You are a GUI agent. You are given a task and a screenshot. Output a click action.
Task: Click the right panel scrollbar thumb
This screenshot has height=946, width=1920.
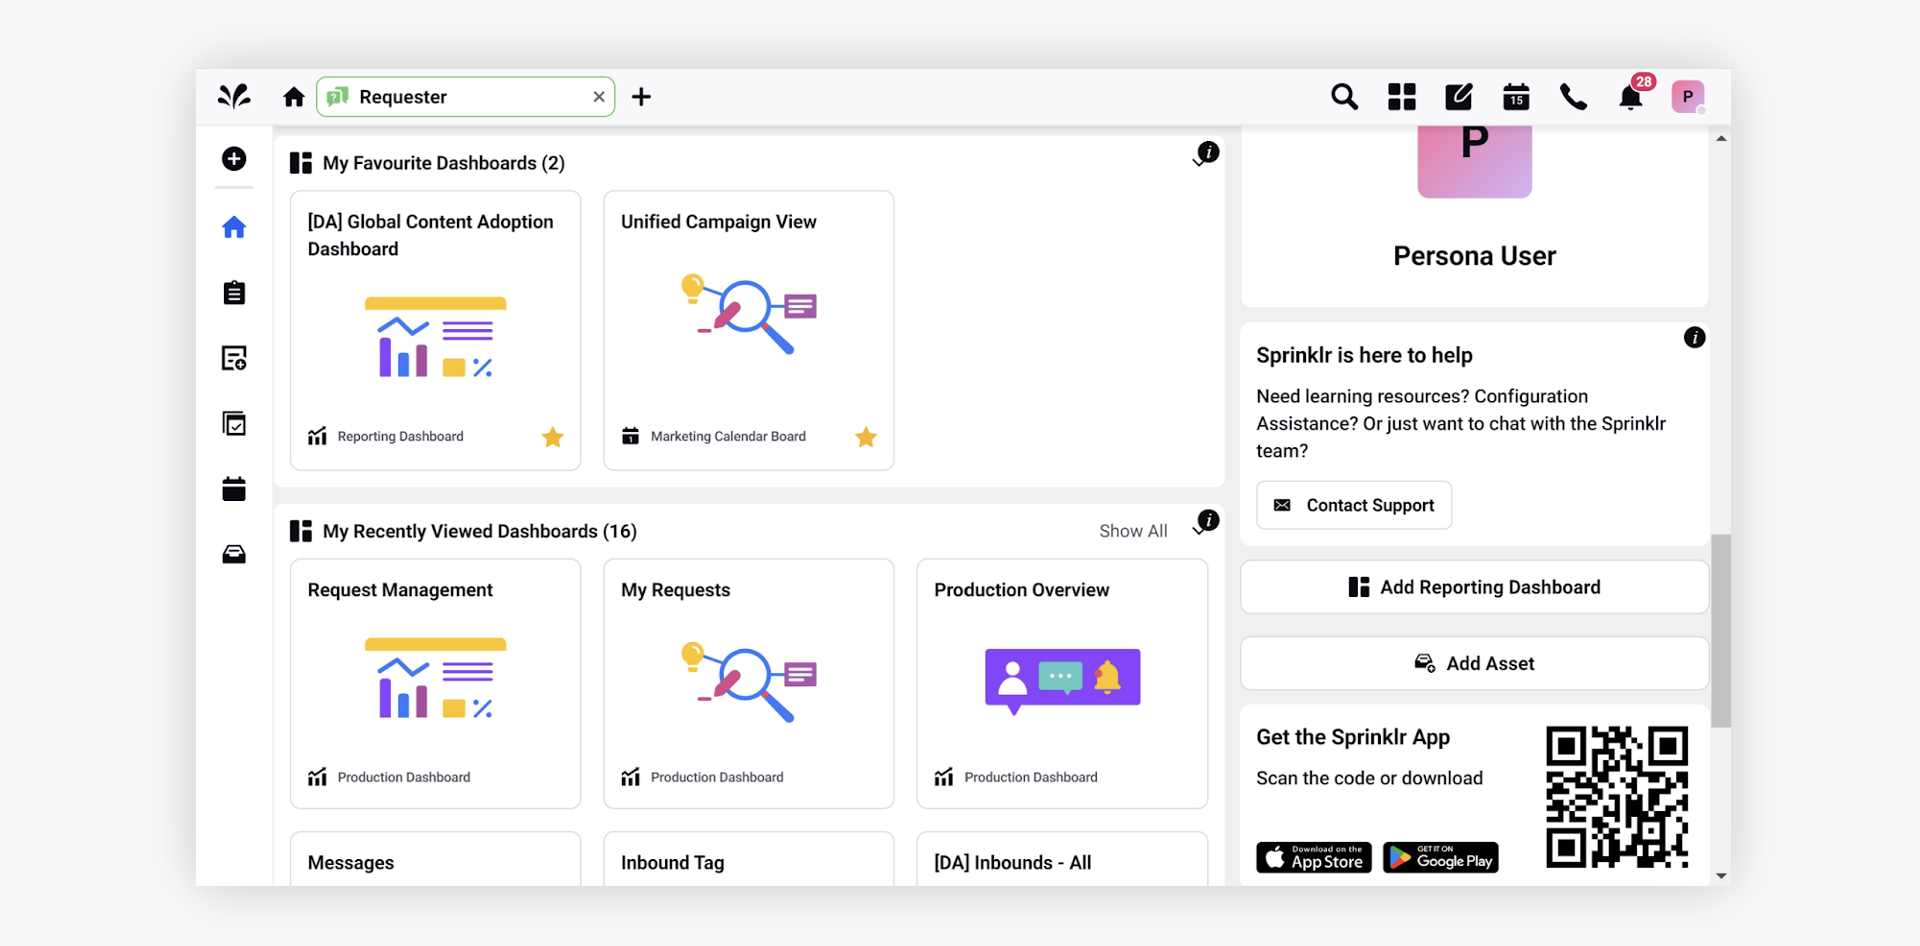click(x=1720, y=630)
